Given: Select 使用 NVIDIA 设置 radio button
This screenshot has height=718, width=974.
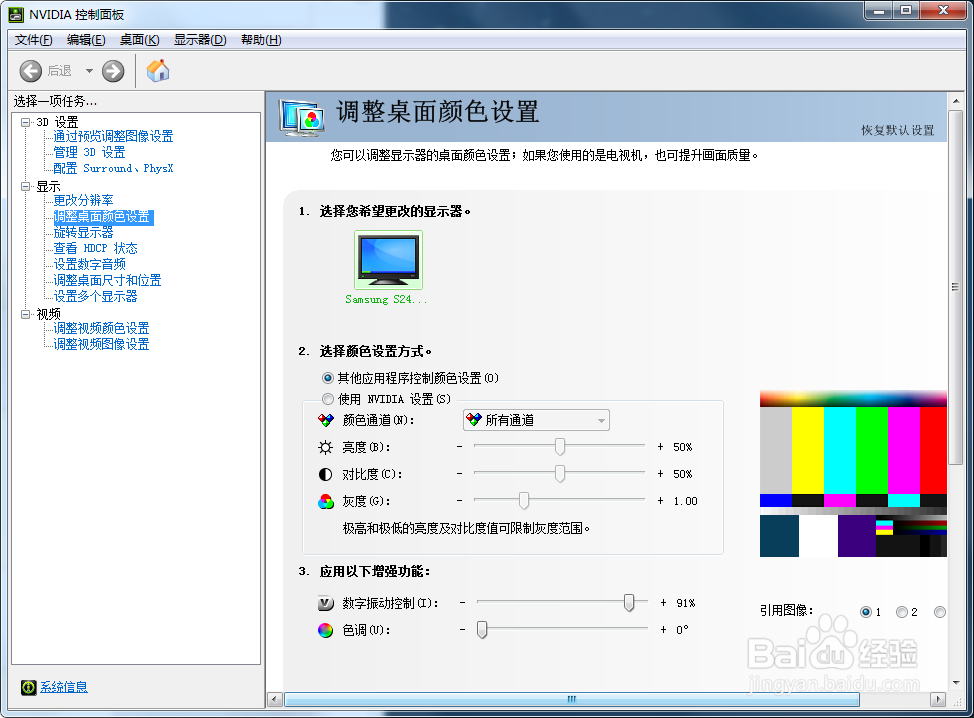Looking at the screenshot, I should click(328, 399).
